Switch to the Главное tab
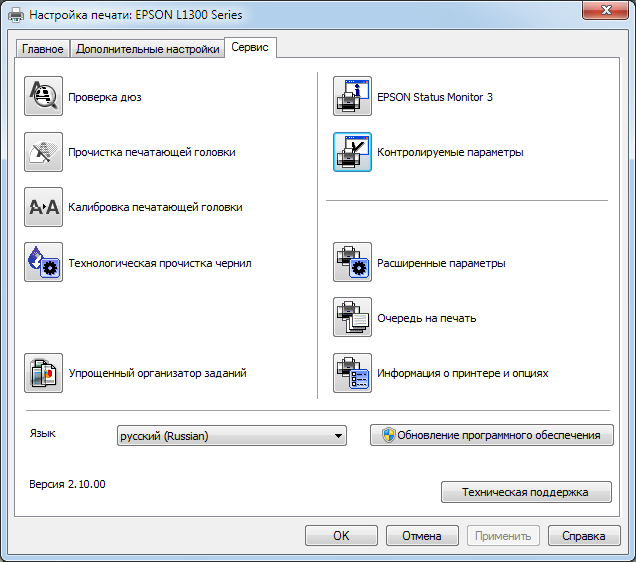The image size is (636, 562). [43, 49]
